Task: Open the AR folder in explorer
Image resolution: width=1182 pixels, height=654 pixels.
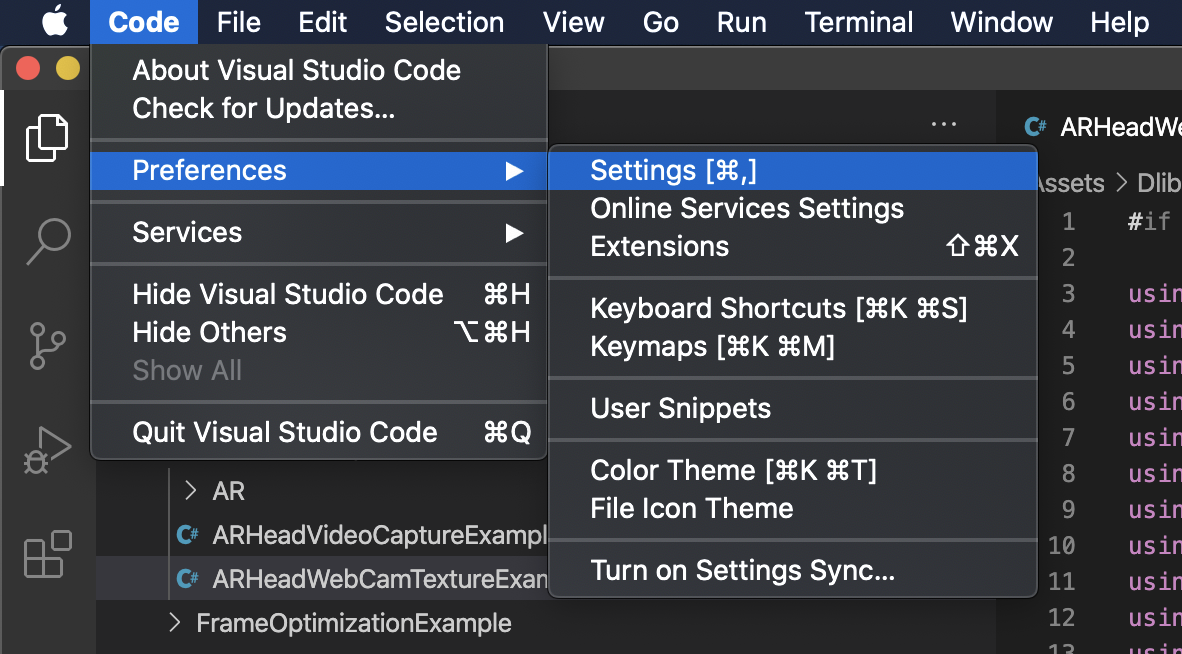Action: click(228, 491)
